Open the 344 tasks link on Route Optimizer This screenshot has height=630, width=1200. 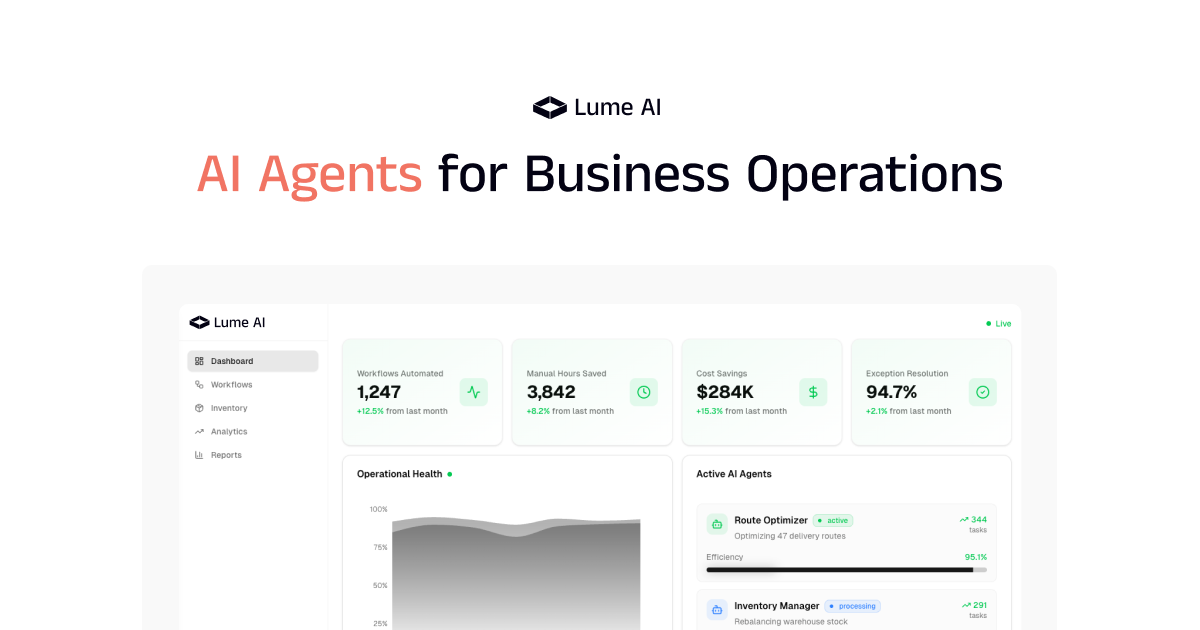click(972, 524)
